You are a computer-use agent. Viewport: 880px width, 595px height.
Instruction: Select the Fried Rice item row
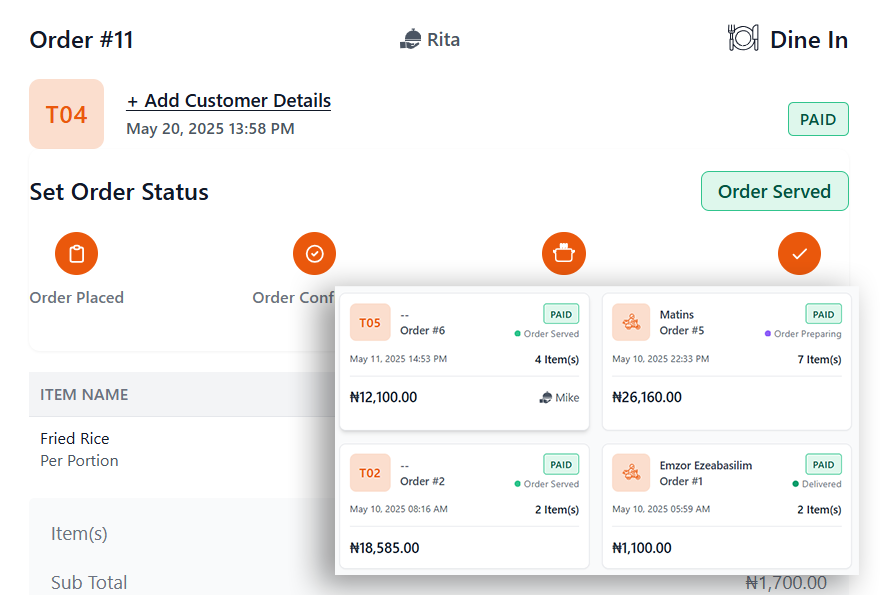click(80, 449)
